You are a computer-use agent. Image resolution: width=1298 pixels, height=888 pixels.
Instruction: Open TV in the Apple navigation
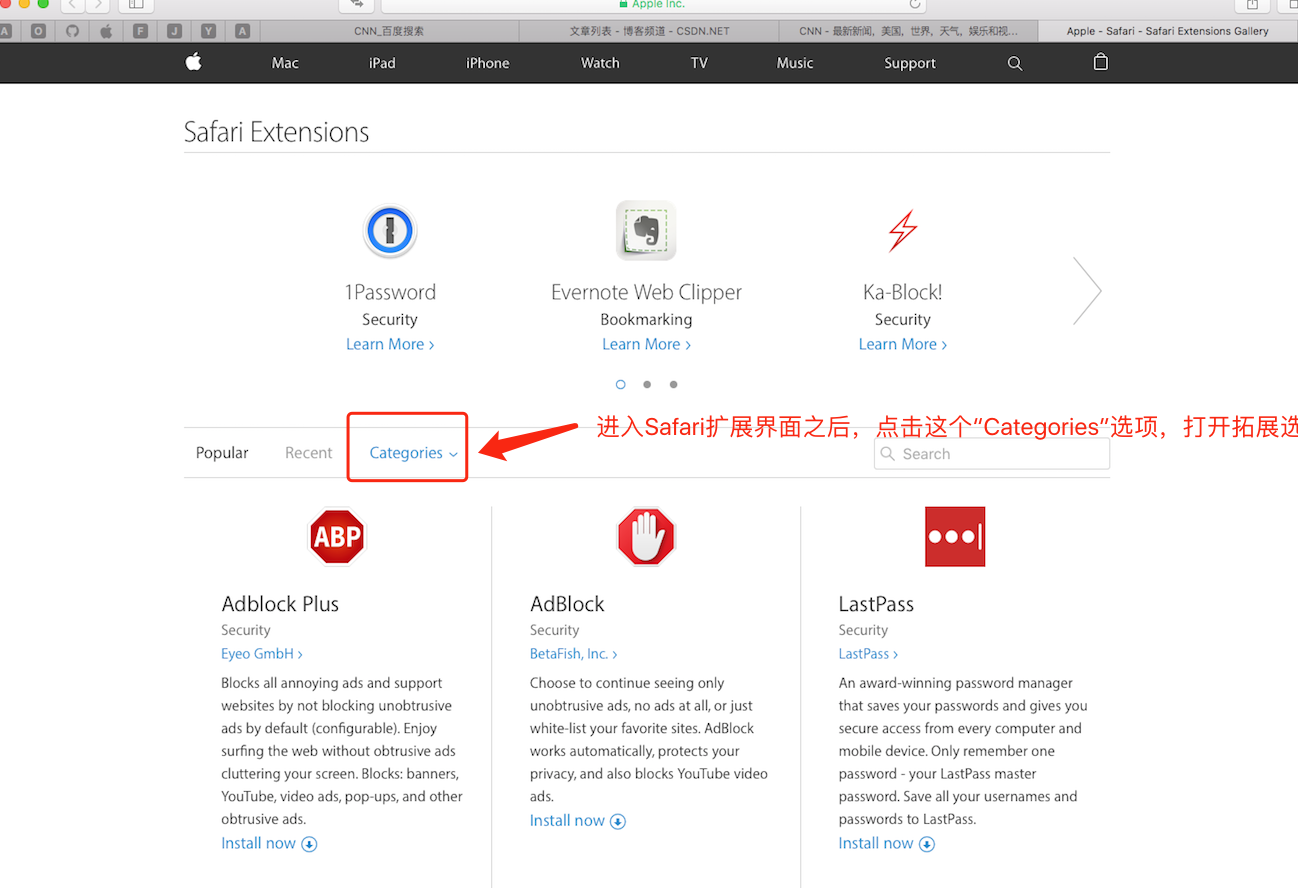click(699, 63)
